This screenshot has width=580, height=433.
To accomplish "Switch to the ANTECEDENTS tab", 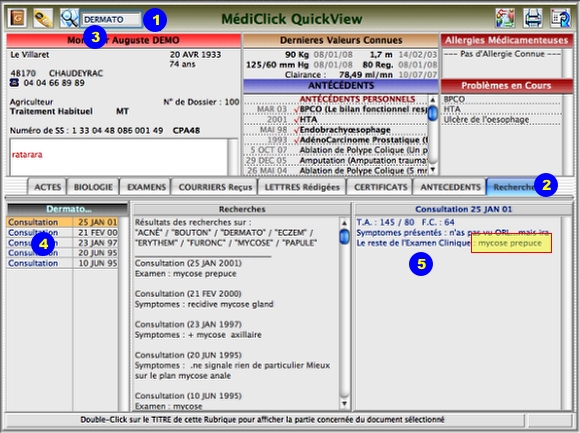I will coord(450,187).
